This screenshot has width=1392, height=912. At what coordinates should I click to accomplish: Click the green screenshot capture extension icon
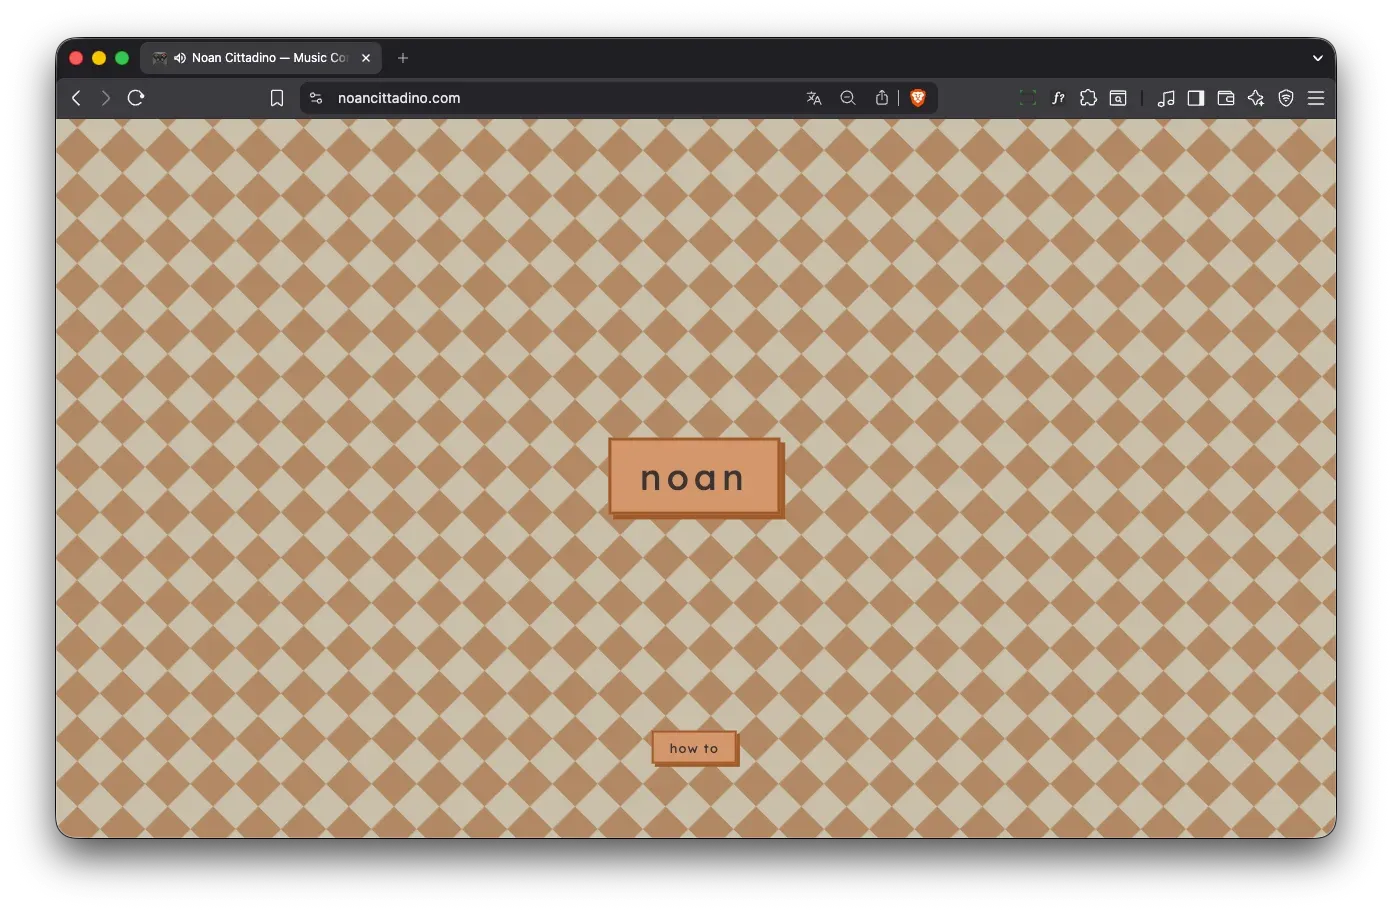tap(1027, 98)
